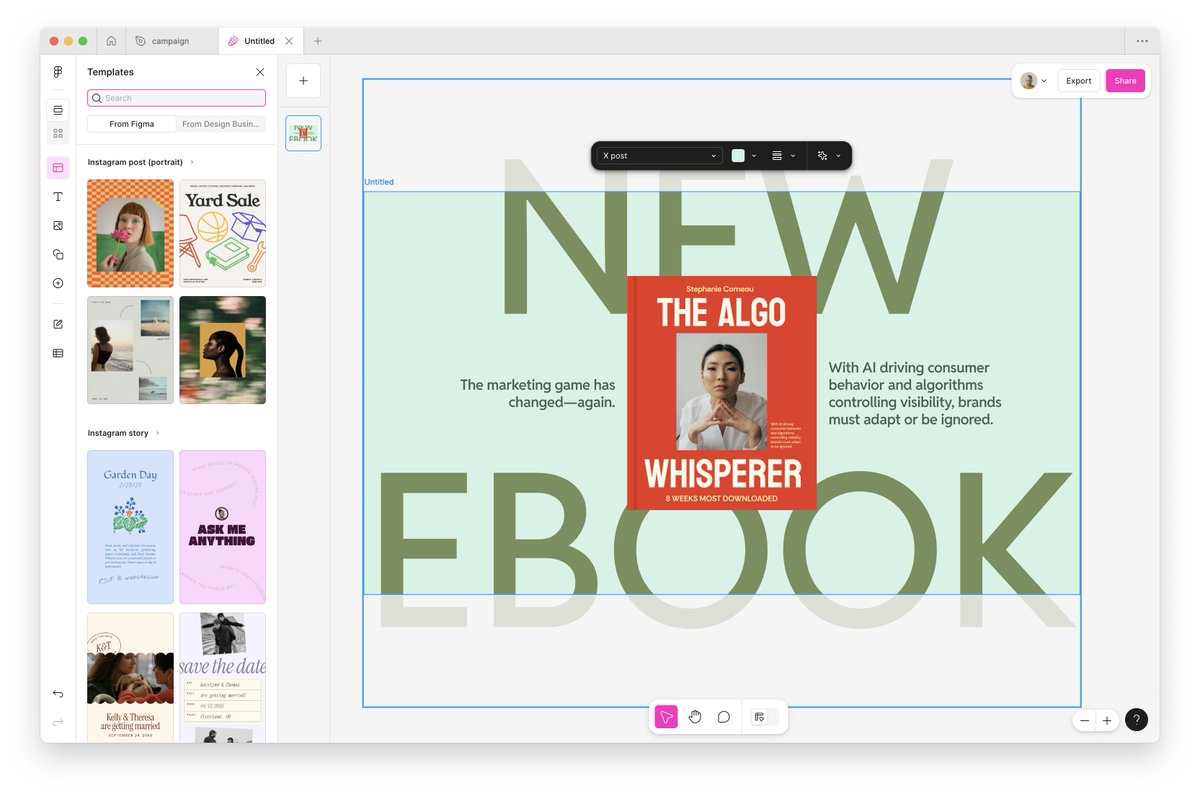Zoom in with the plus button
This screenshot has height=796, width=1200.
pyautogui.click(x=1107, y=720)
